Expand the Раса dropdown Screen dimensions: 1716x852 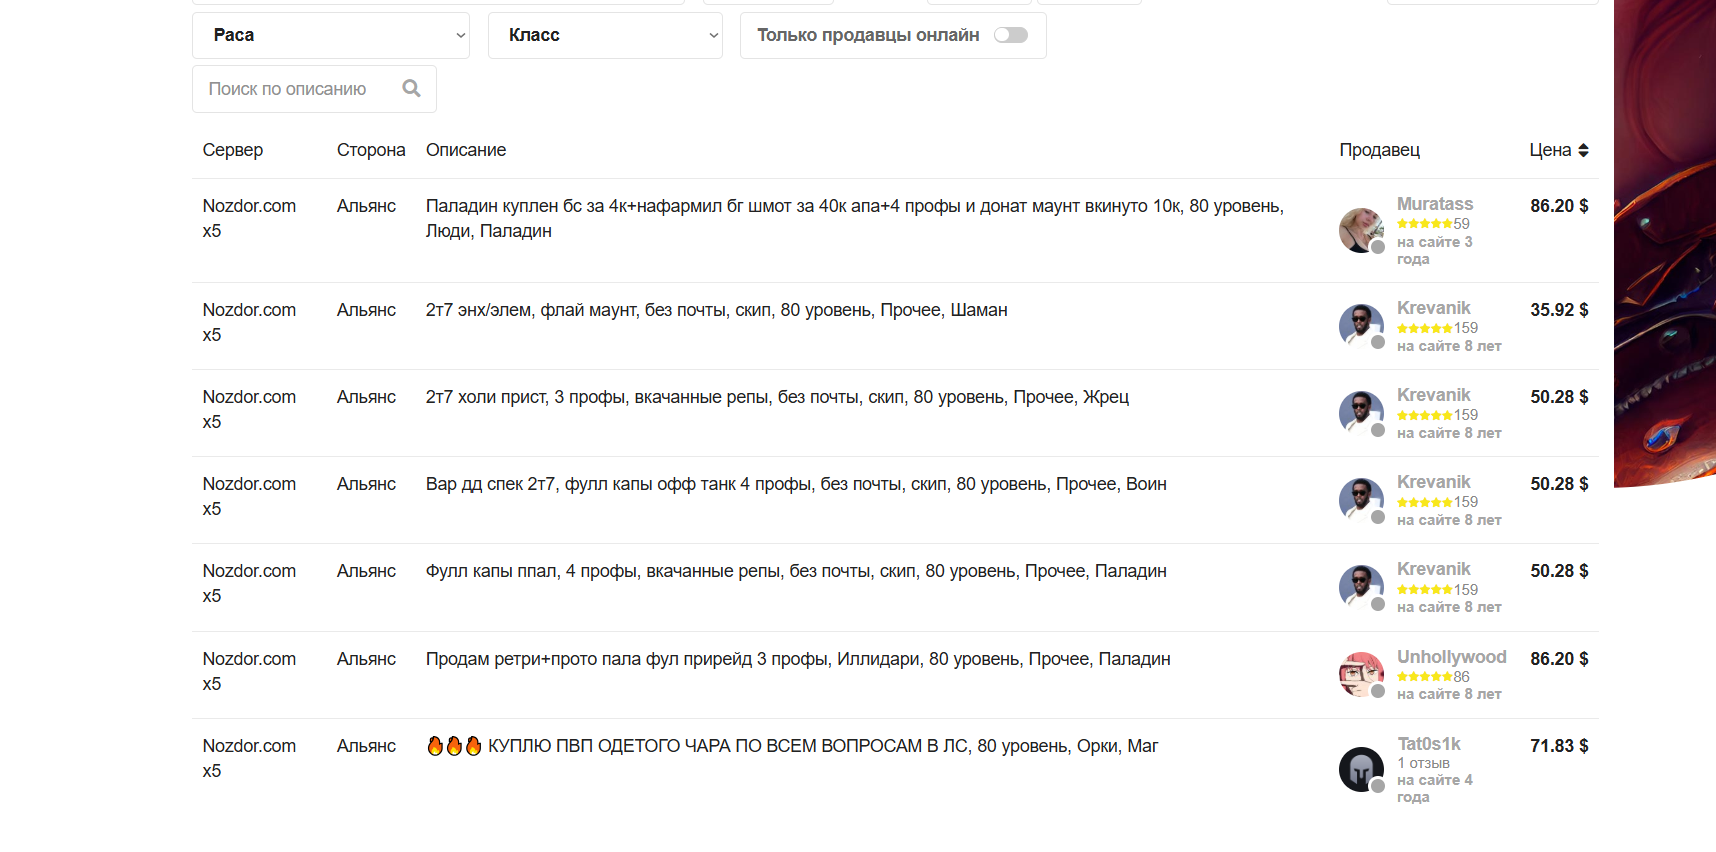tap(331, 35)
